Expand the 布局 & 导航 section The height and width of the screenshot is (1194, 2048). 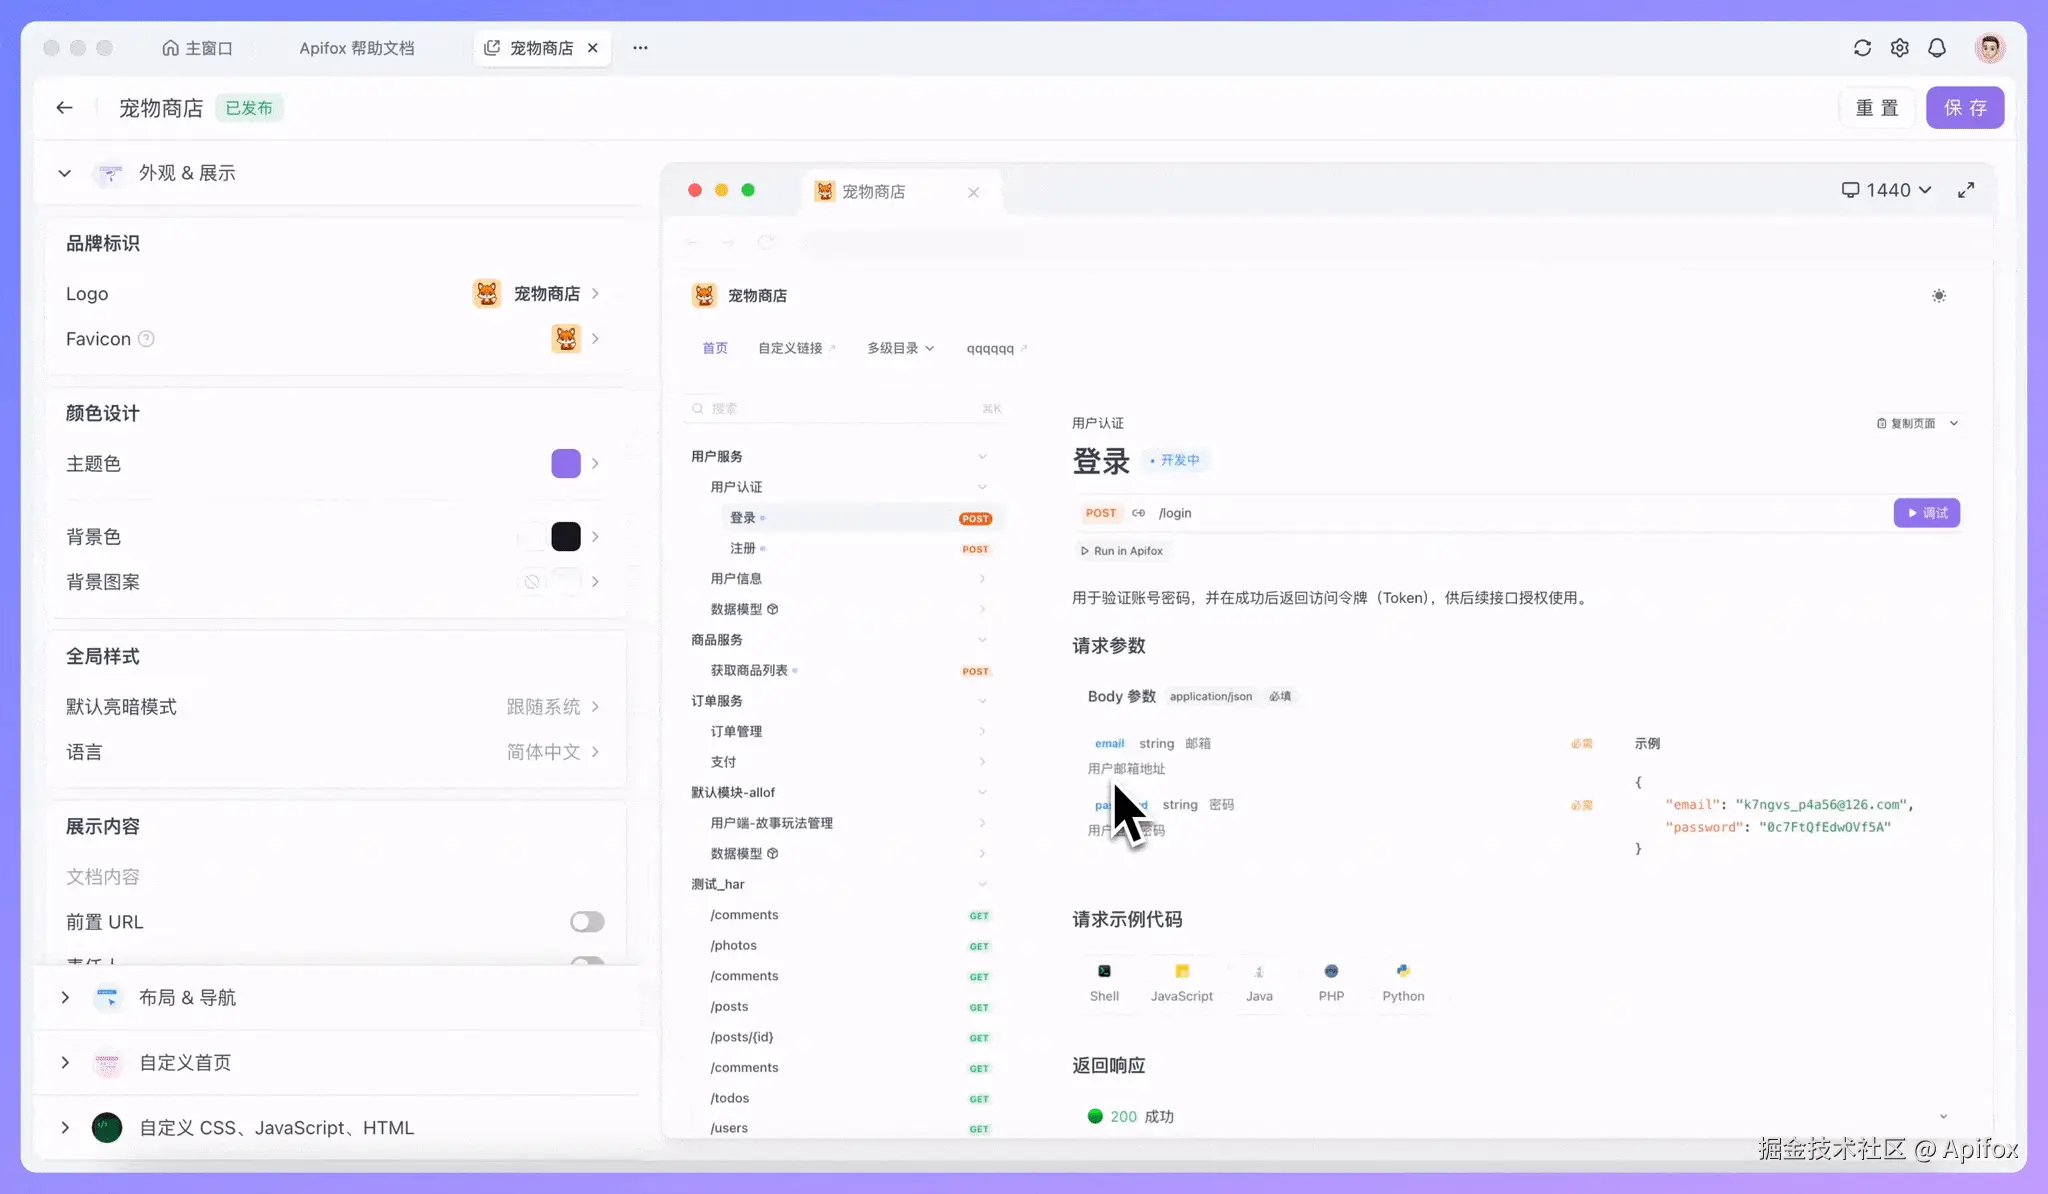tap(187, 998)
